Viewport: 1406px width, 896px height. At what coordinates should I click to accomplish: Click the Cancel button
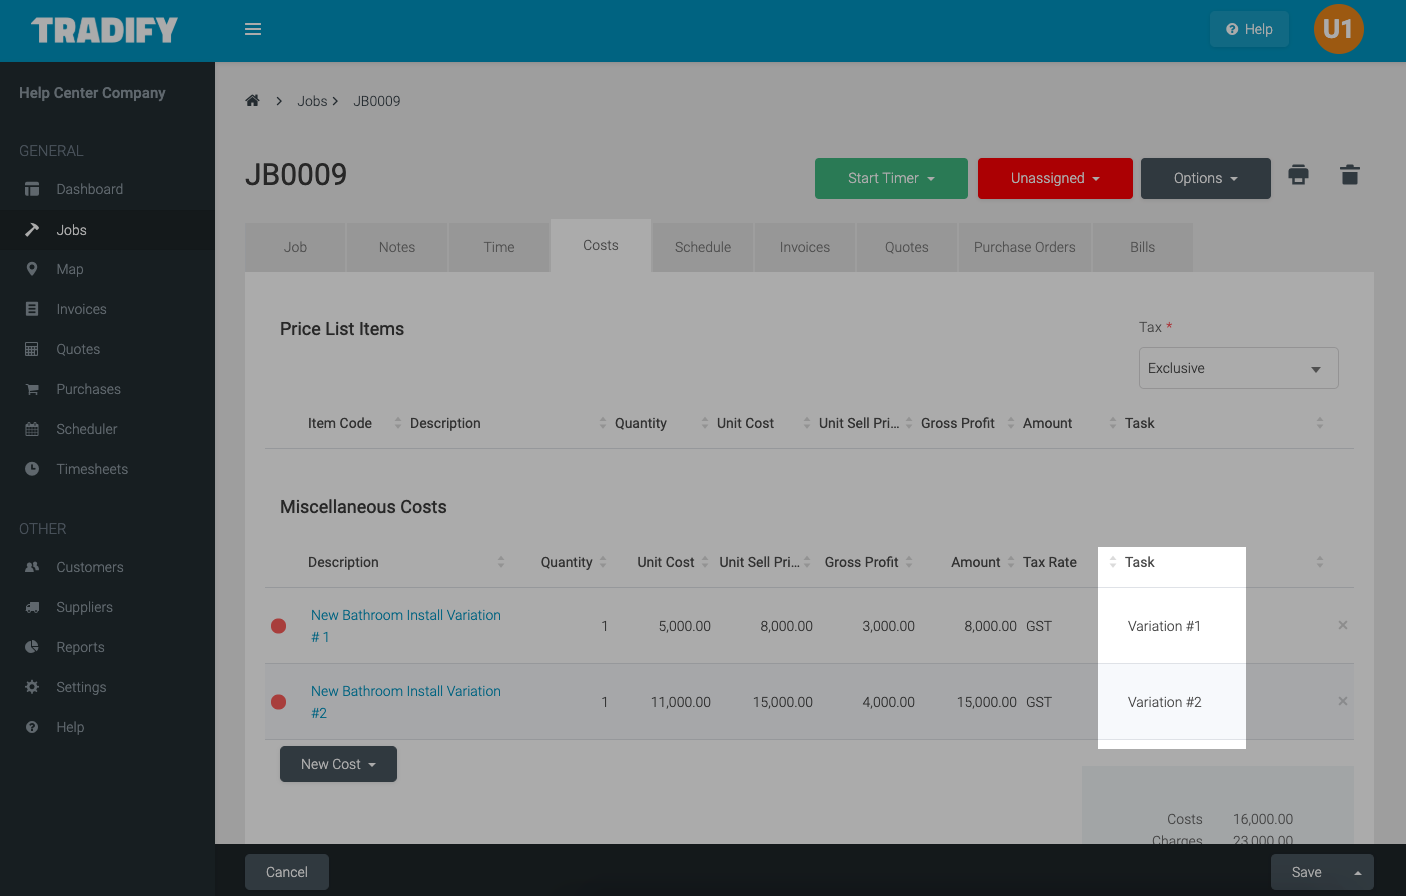point(286,872)
